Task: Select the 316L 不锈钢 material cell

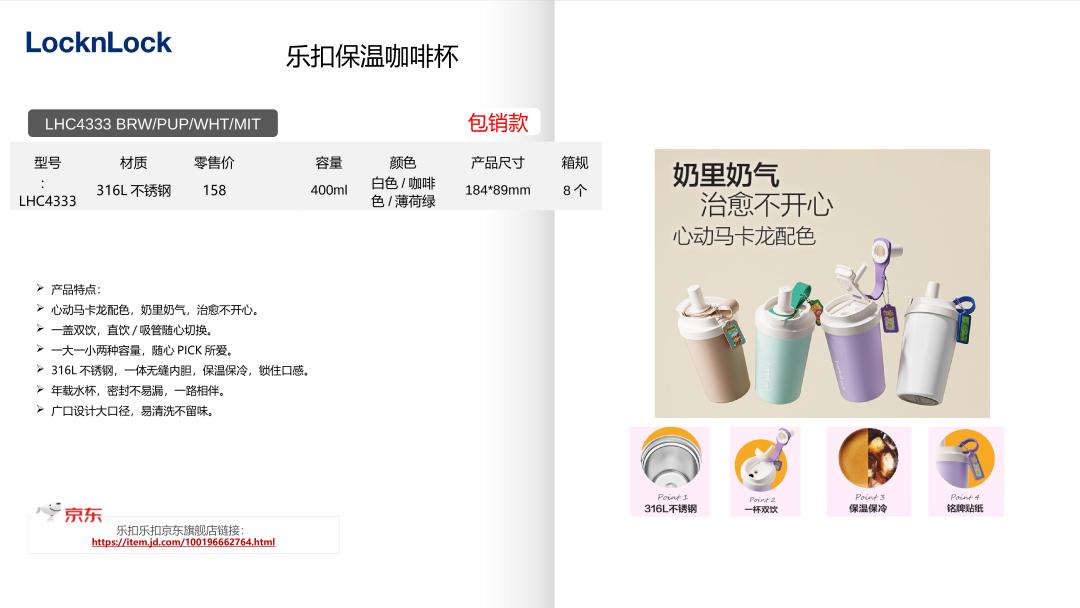Action: [x=133, y=190]
